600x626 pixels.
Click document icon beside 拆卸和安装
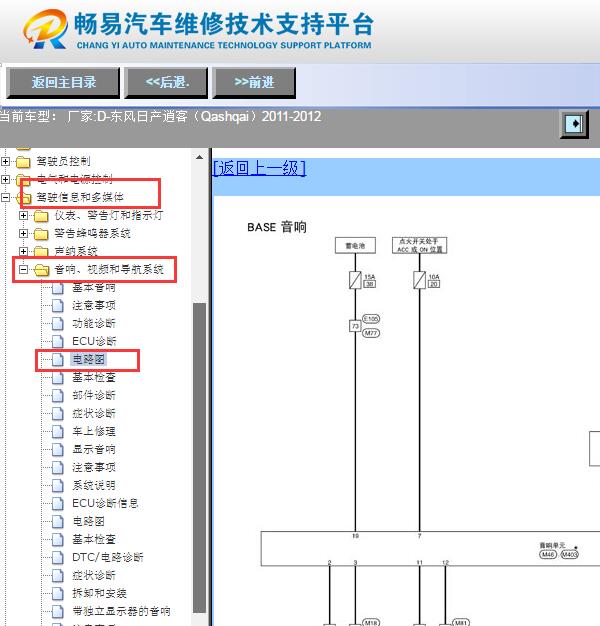pos(58,593)
